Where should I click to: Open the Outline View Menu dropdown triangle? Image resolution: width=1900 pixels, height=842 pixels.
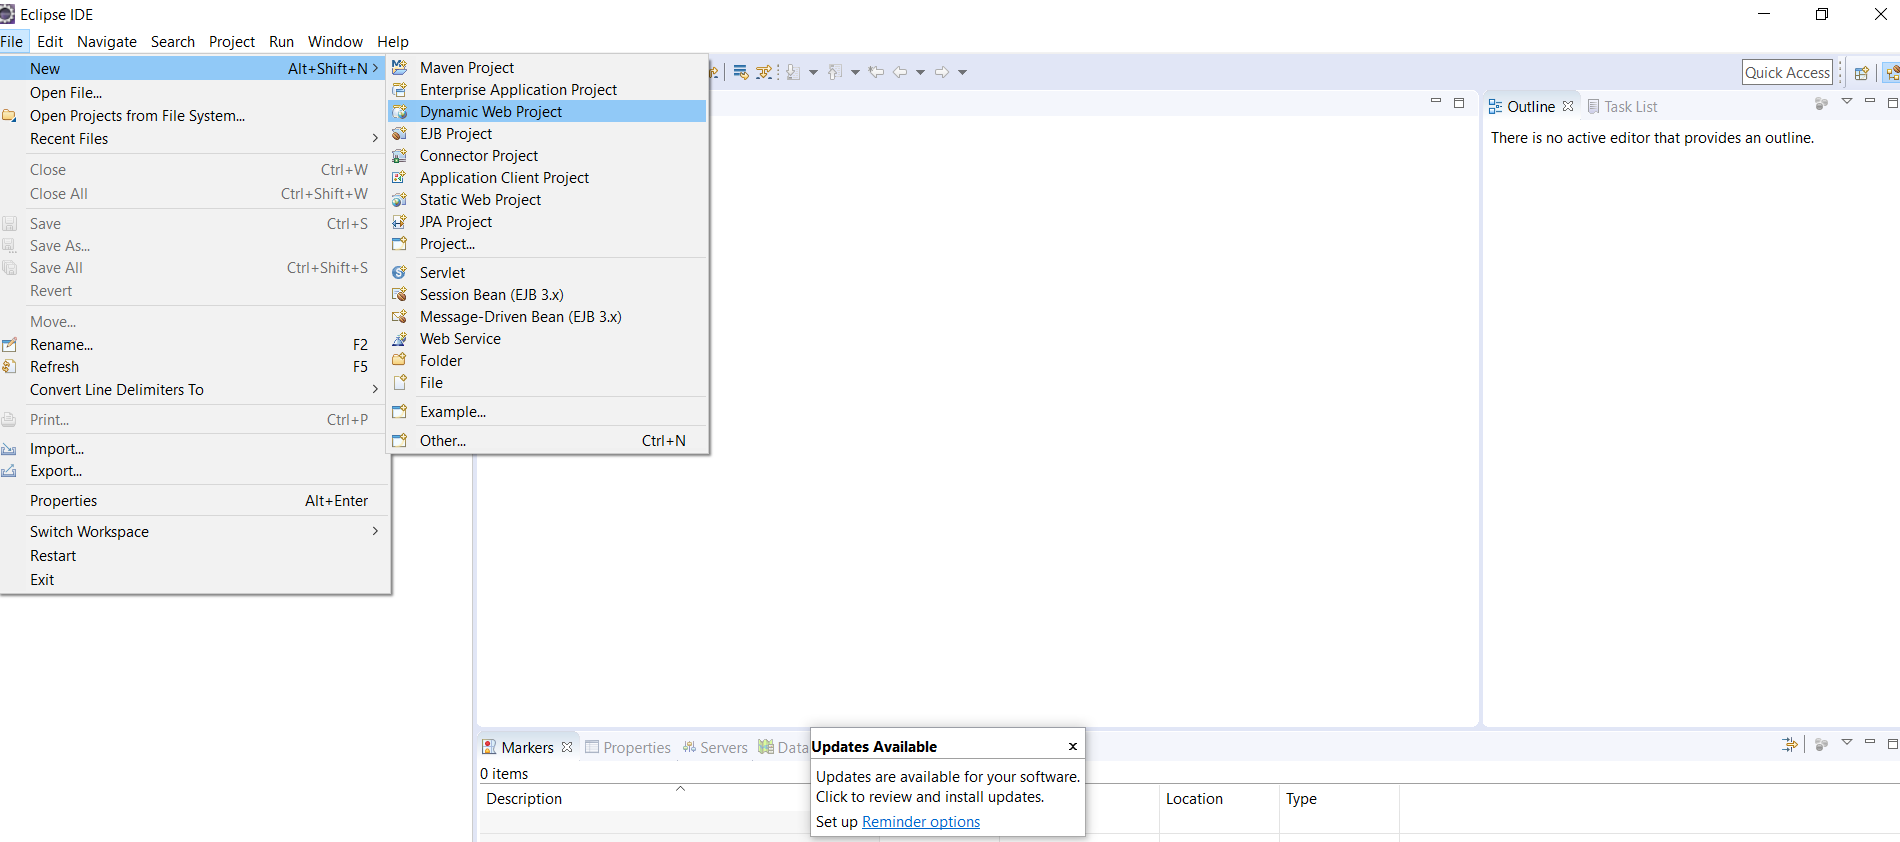pos(1847,102)
